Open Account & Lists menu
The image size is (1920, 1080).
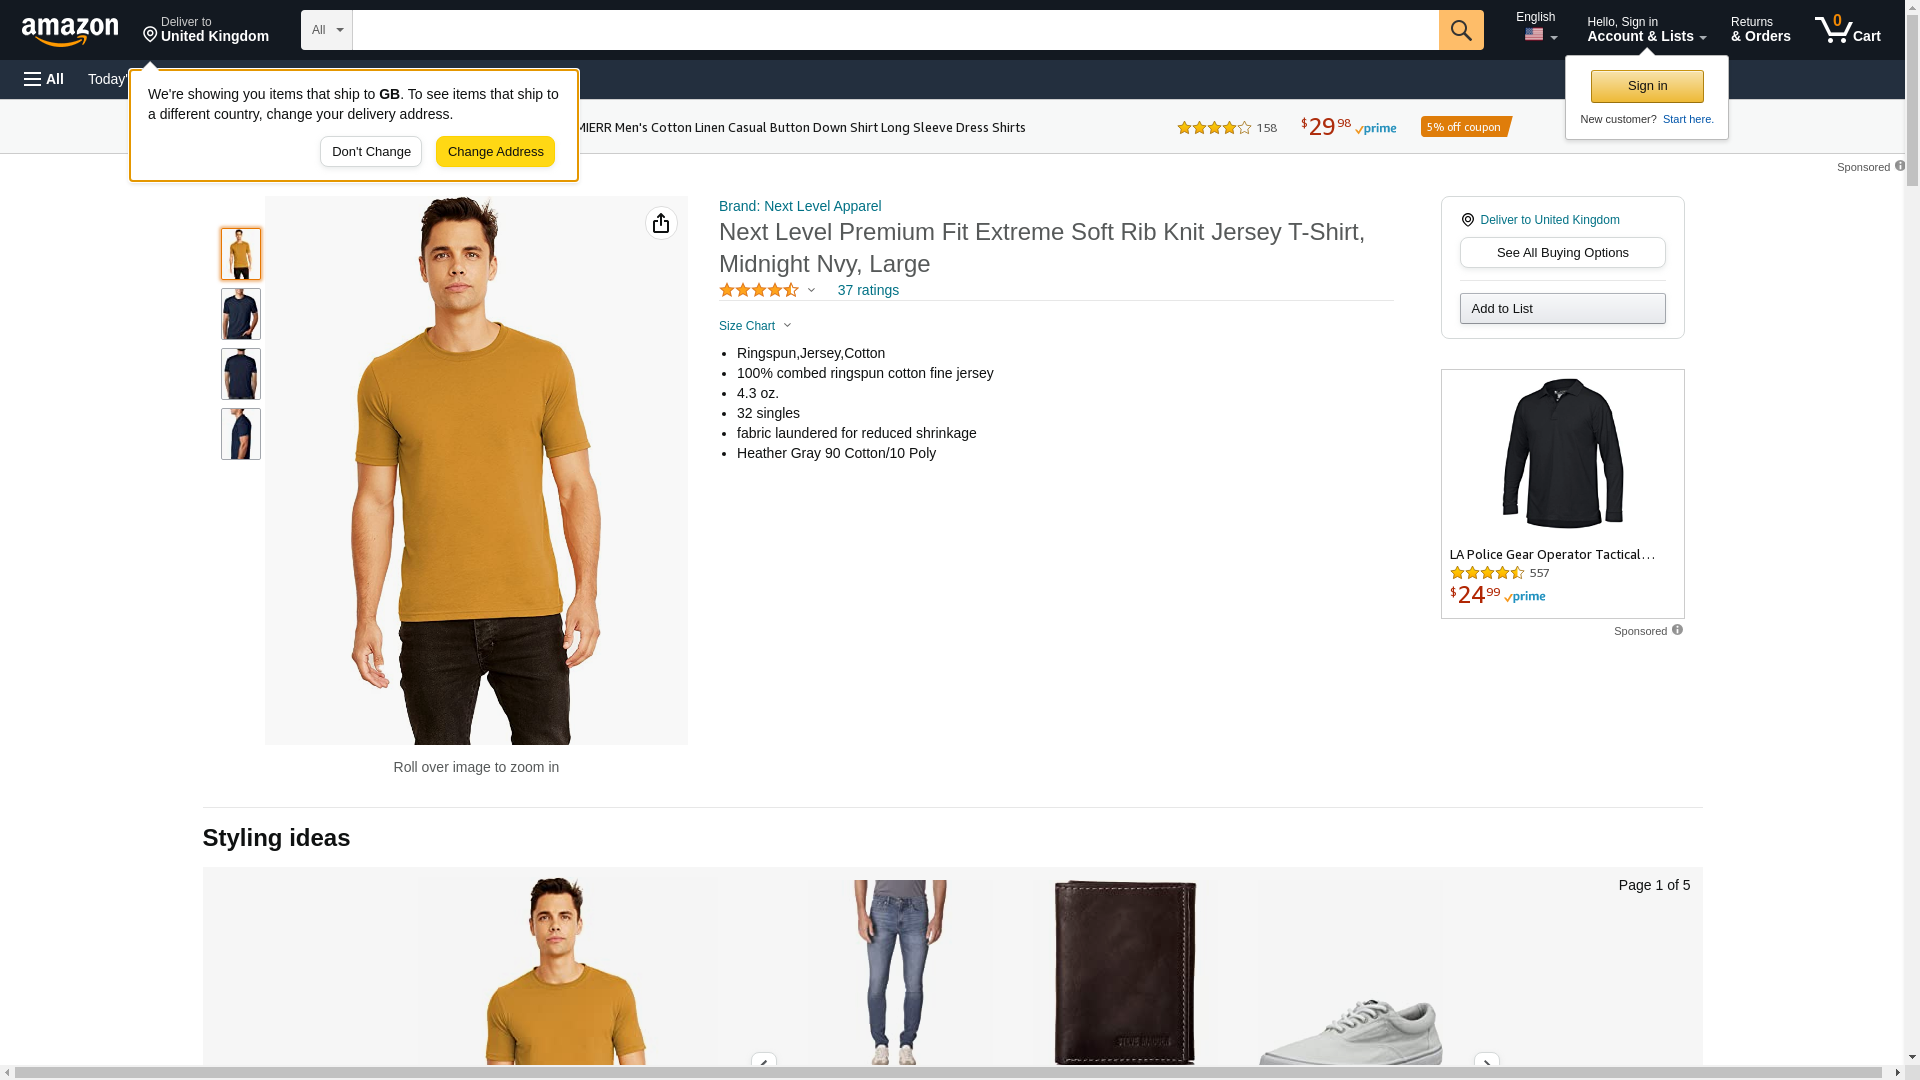tap(1646, 30)
